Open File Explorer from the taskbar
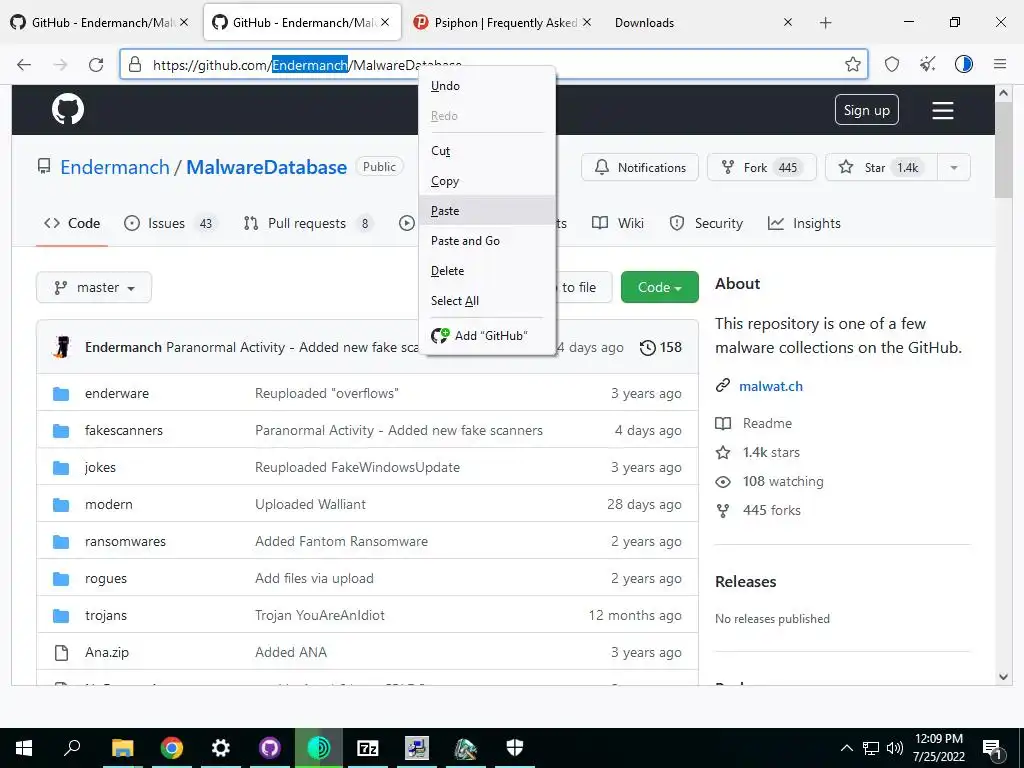1024x768 pixels. [x=122, y=748]
